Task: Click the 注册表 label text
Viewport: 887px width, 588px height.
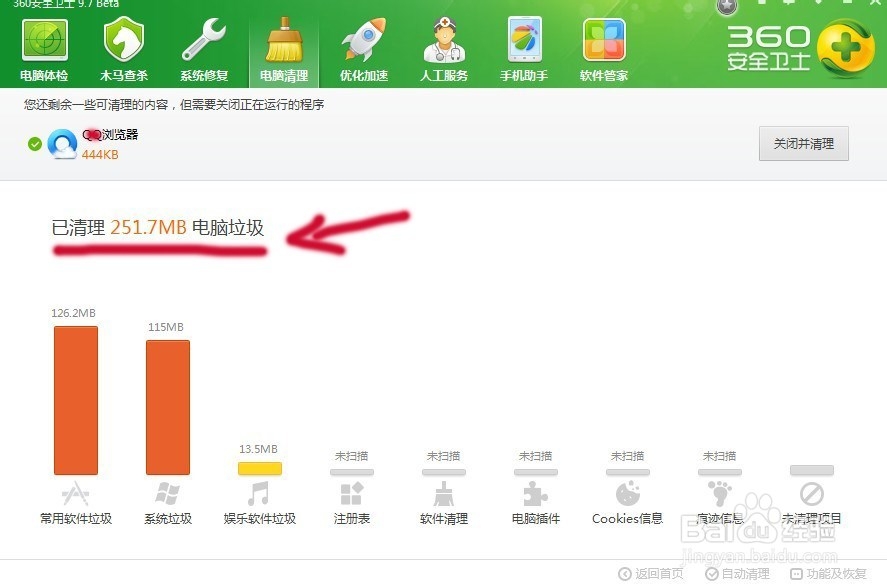Action: [x=352, y=518]
